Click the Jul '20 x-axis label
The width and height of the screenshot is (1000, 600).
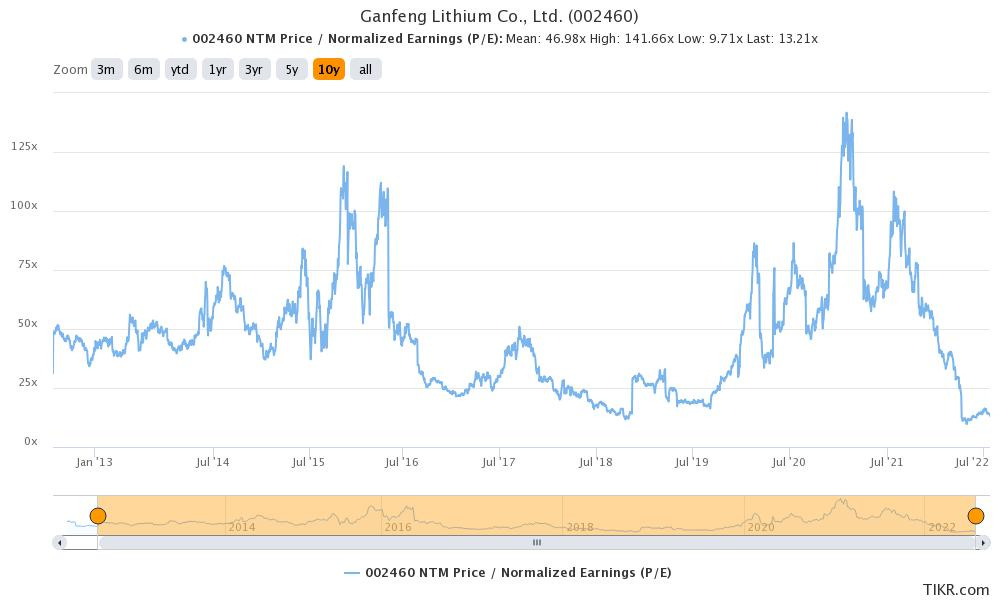(x=789, y=462)
